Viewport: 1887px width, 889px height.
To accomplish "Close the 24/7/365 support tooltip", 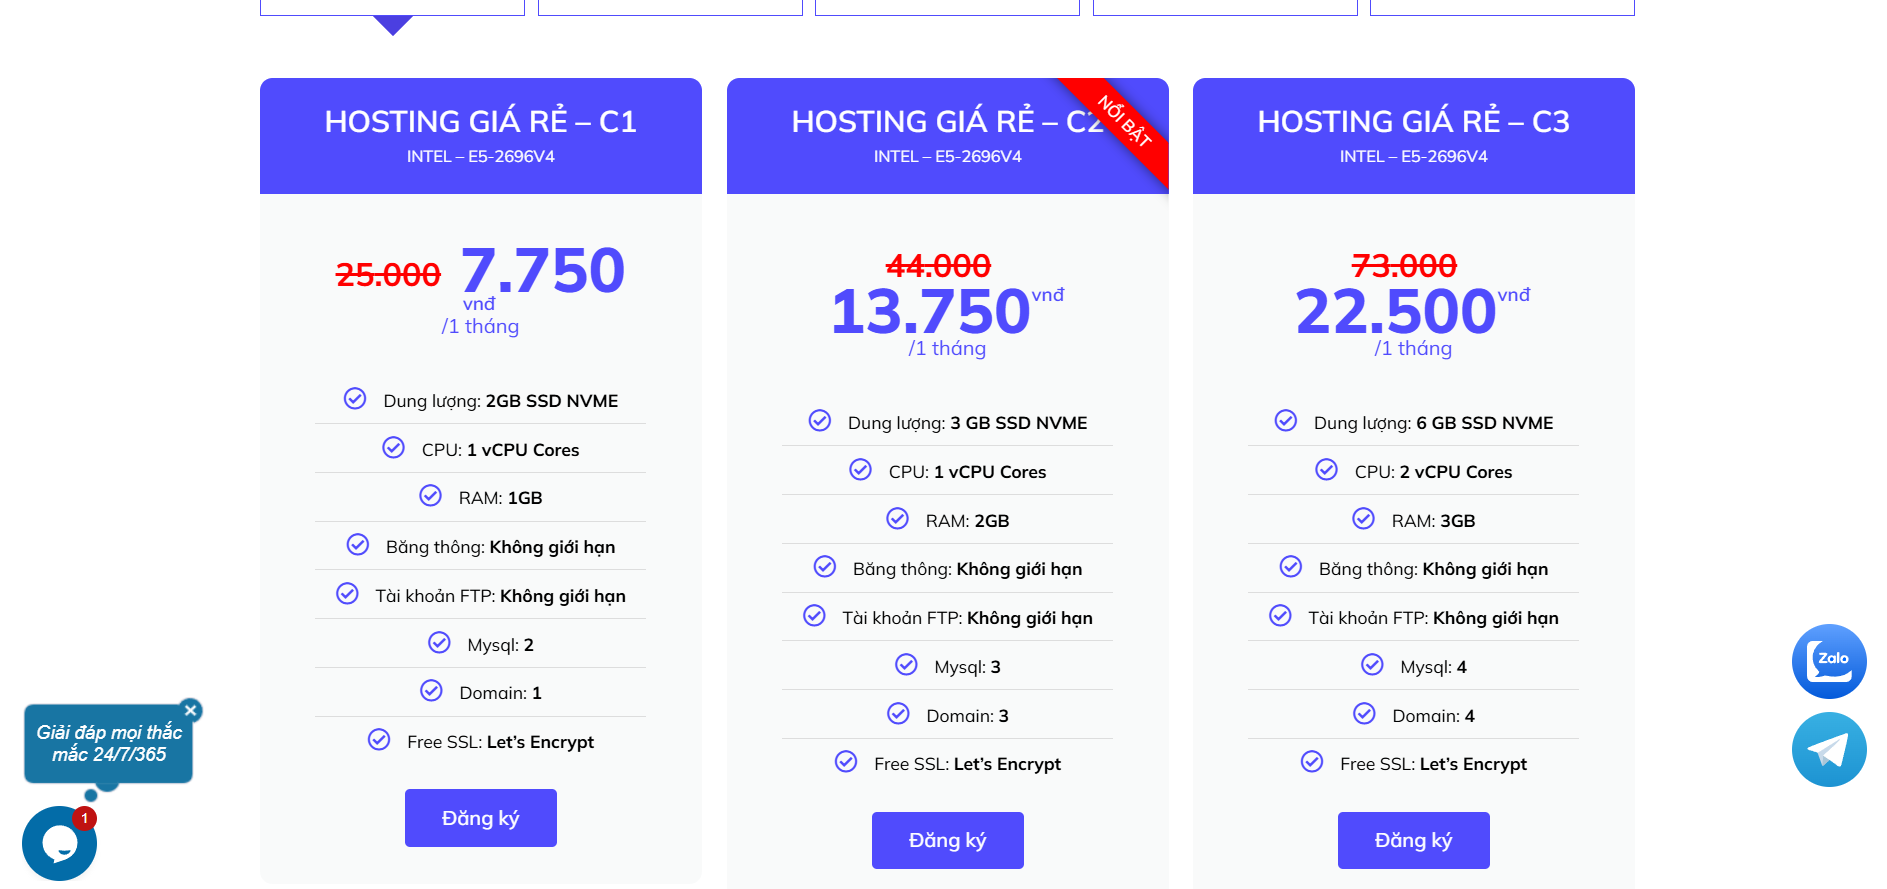I will pos(191,710).
